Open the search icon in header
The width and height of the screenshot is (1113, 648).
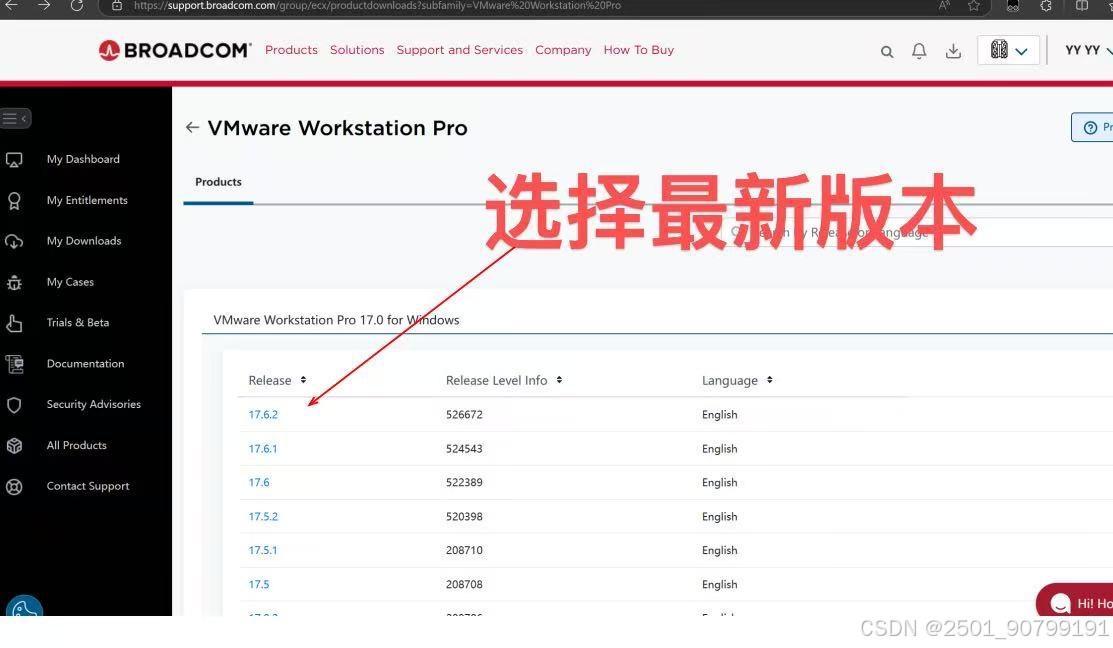point(887,52)
